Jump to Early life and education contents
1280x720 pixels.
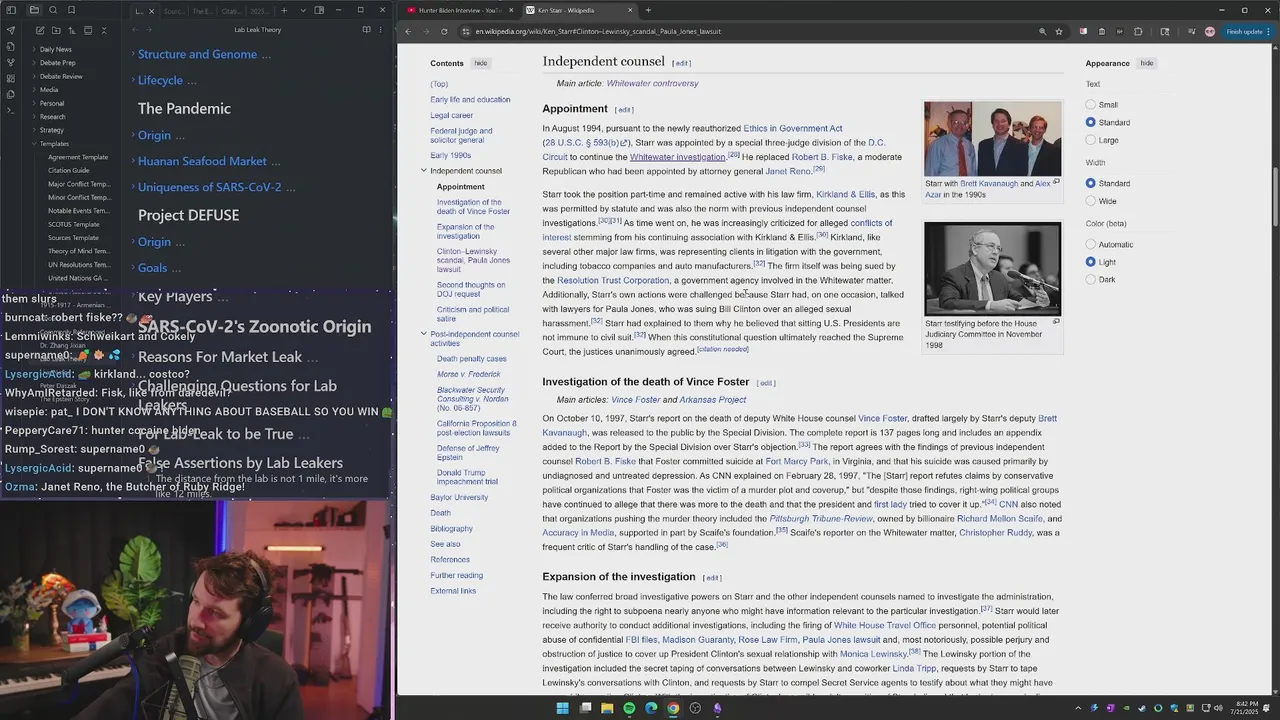tap(470, 100)
